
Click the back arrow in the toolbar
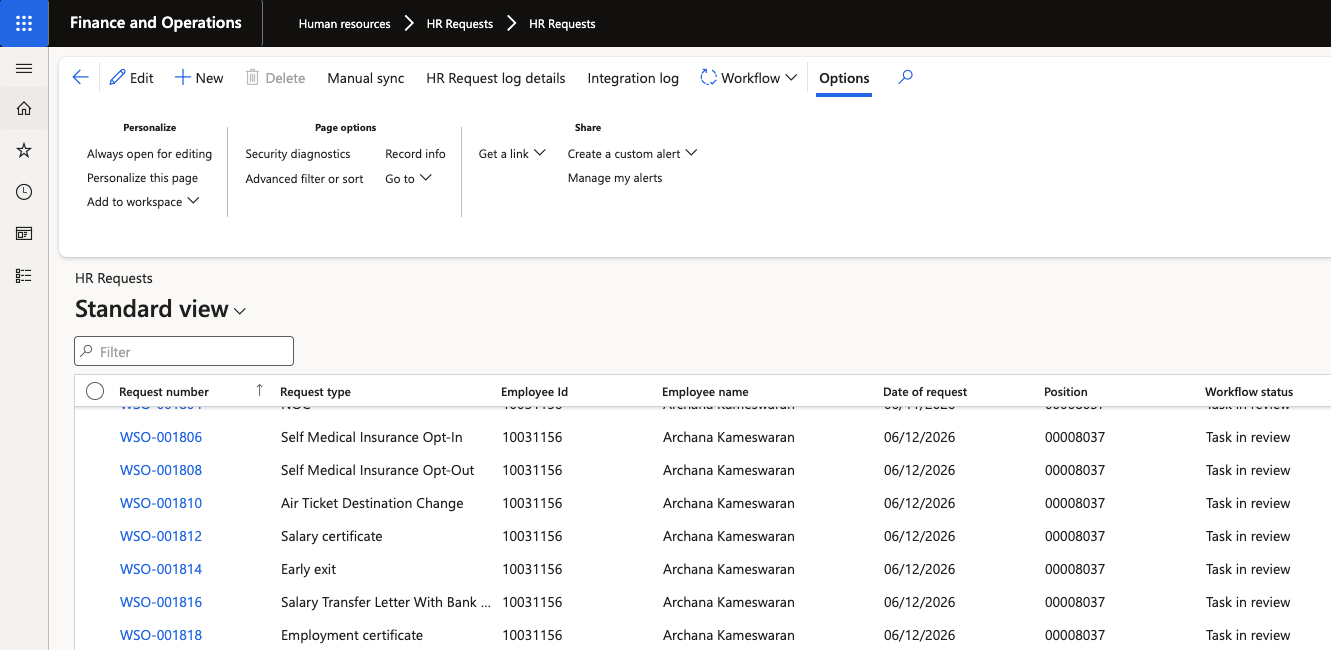(x=81, y=78)
